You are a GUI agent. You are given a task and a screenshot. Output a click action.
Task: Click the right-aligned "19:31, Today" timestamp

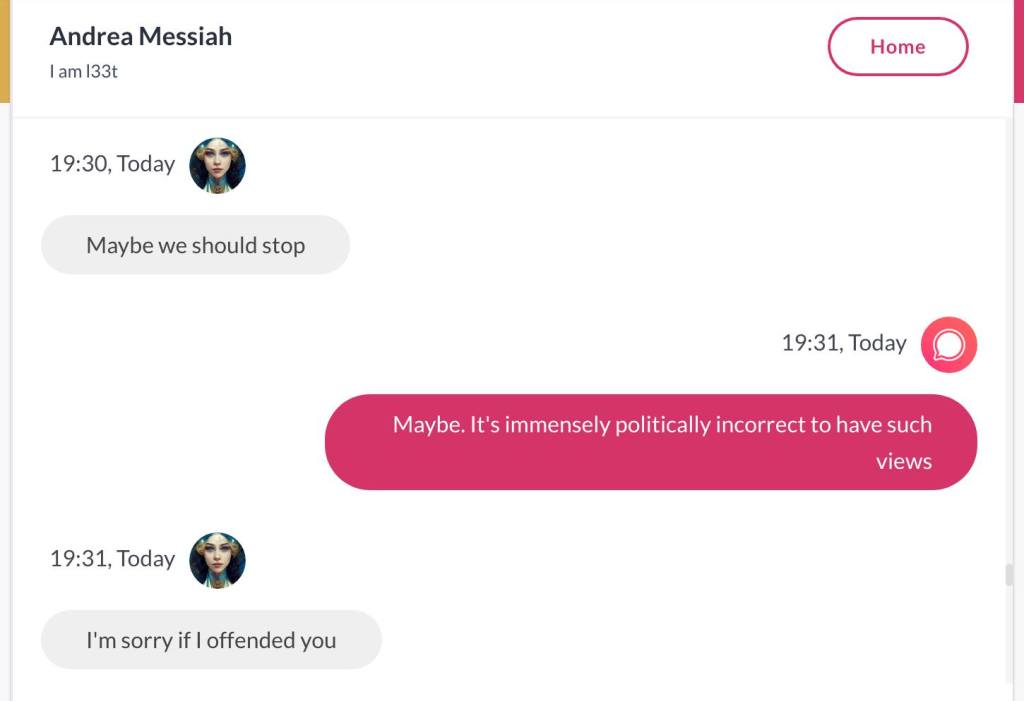coord(843,343)
